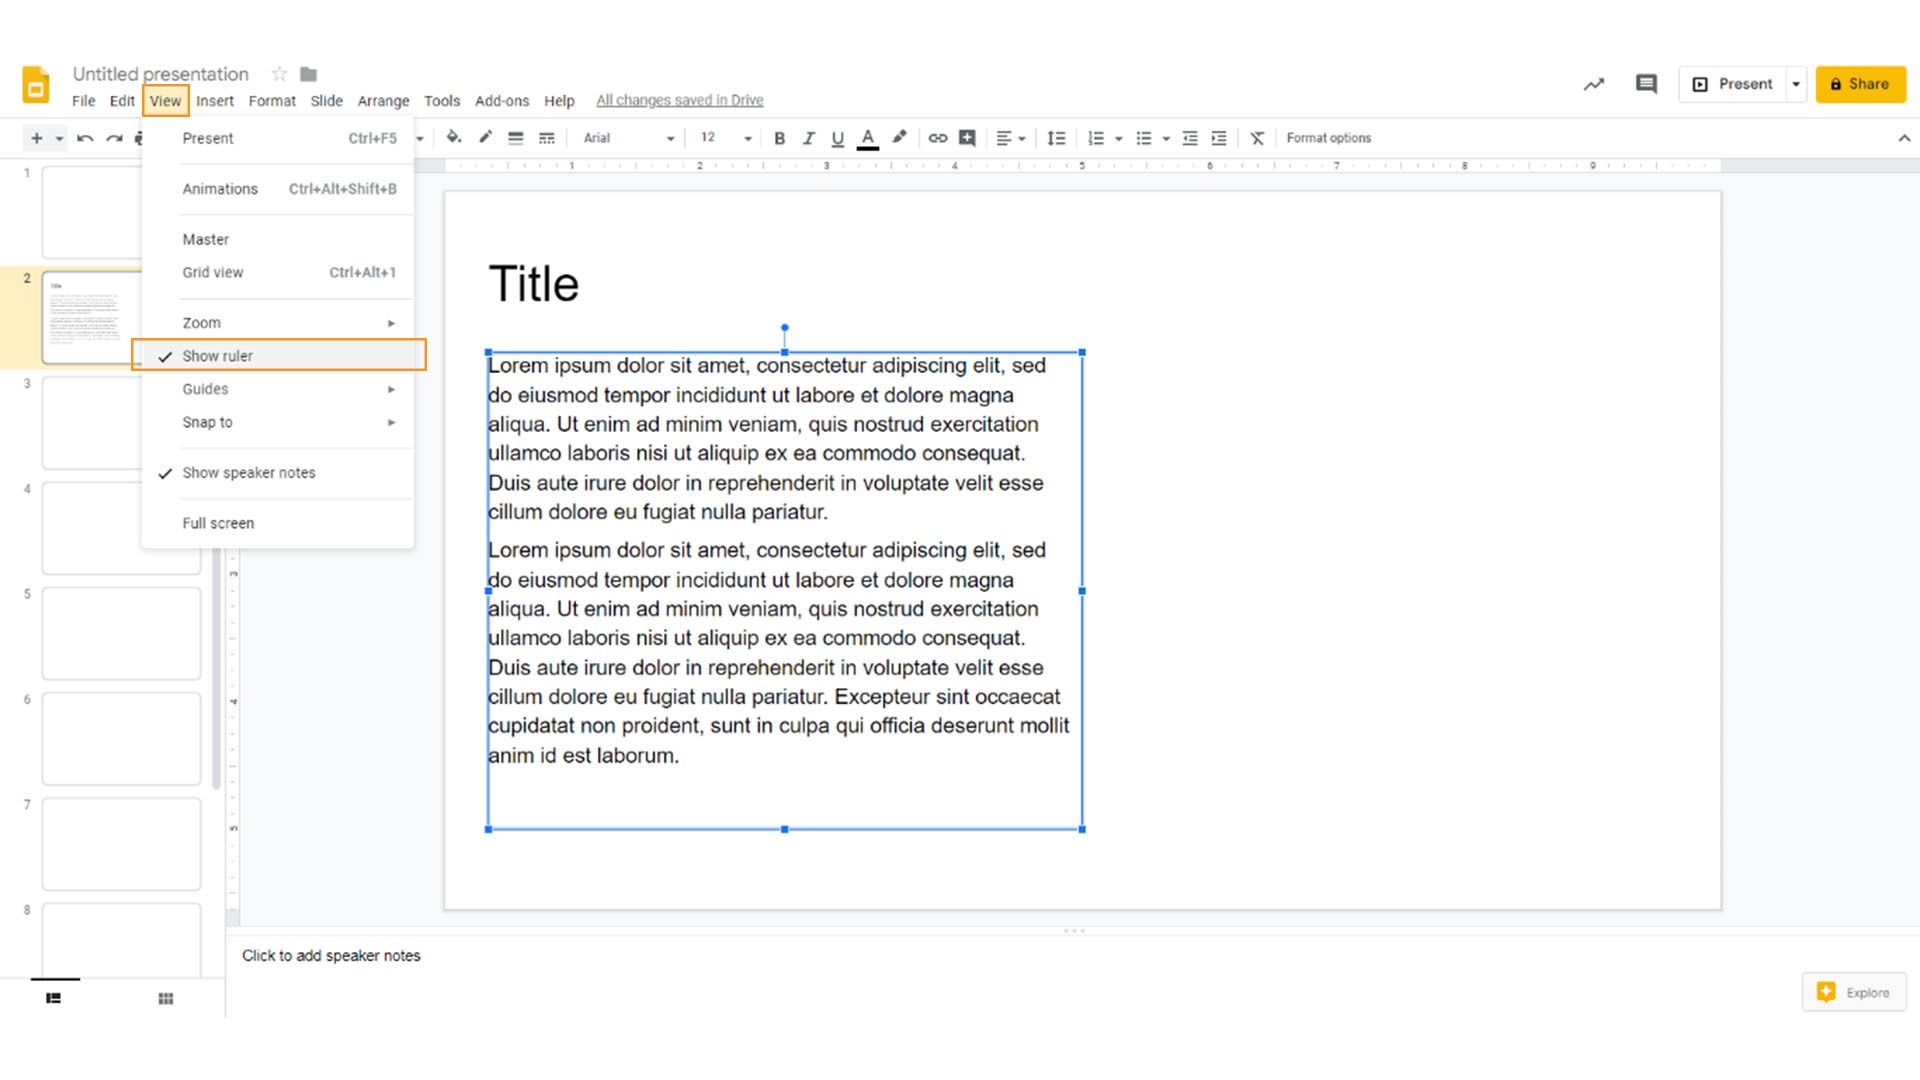Click the text highlight color icon

pos(898,137)
